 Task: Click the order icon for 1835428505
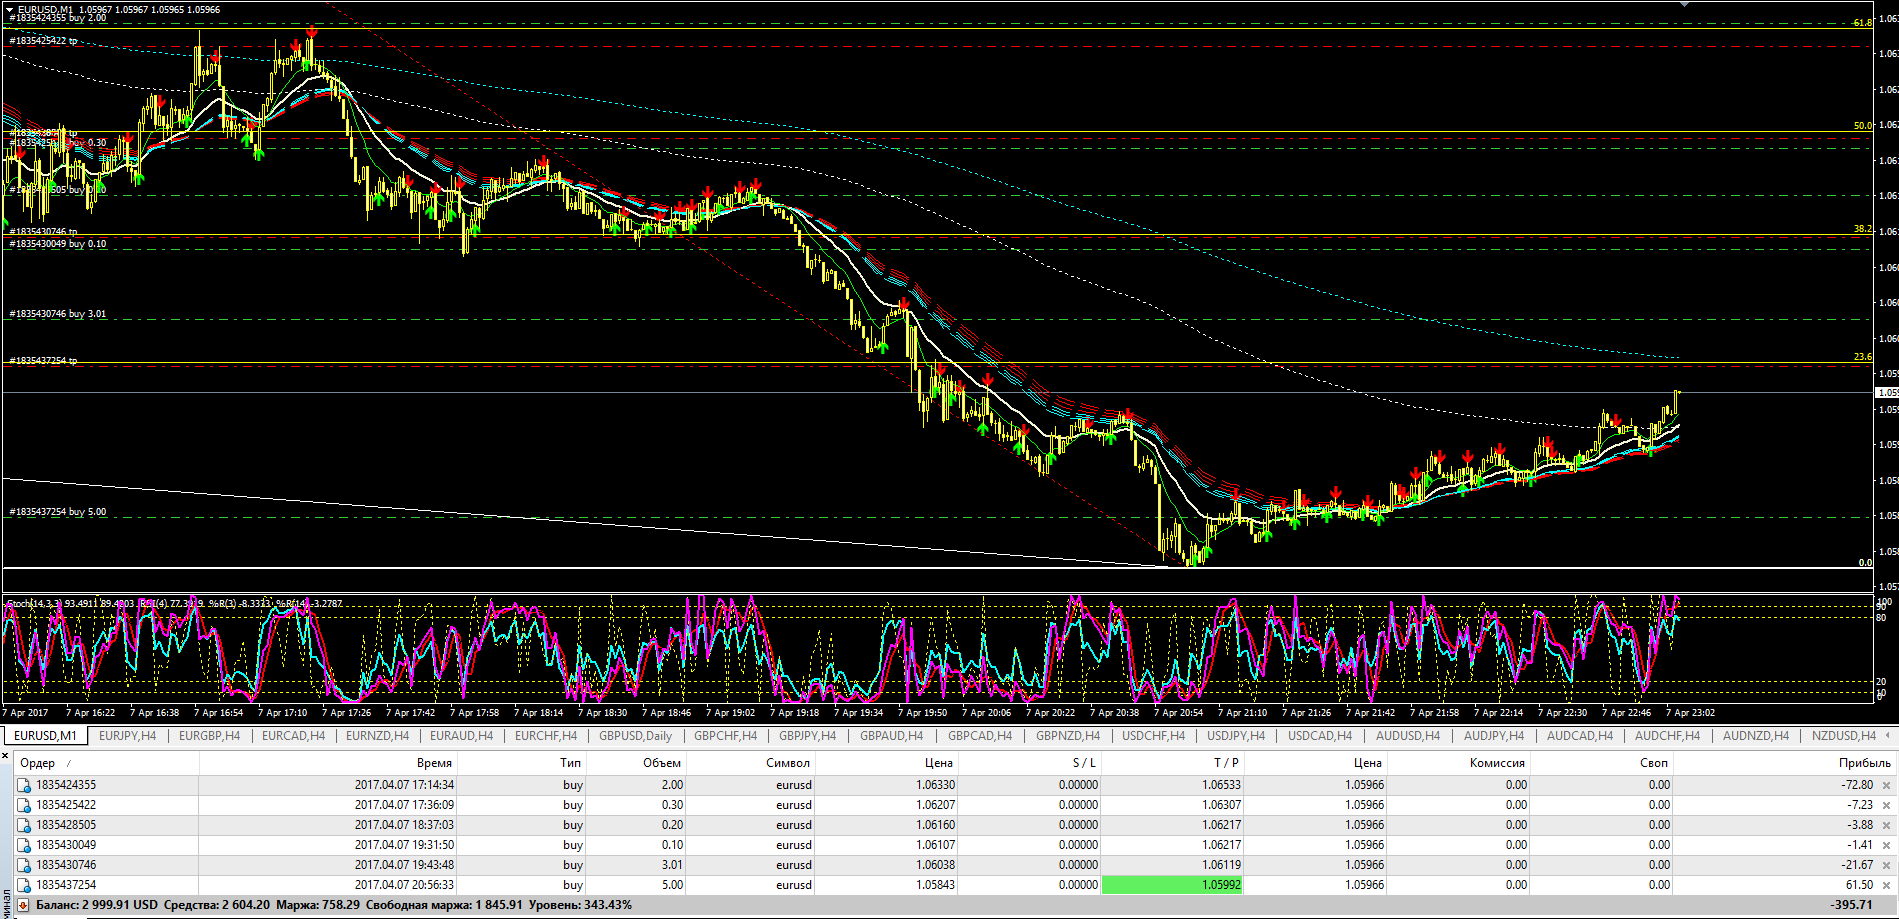[24, 825]
